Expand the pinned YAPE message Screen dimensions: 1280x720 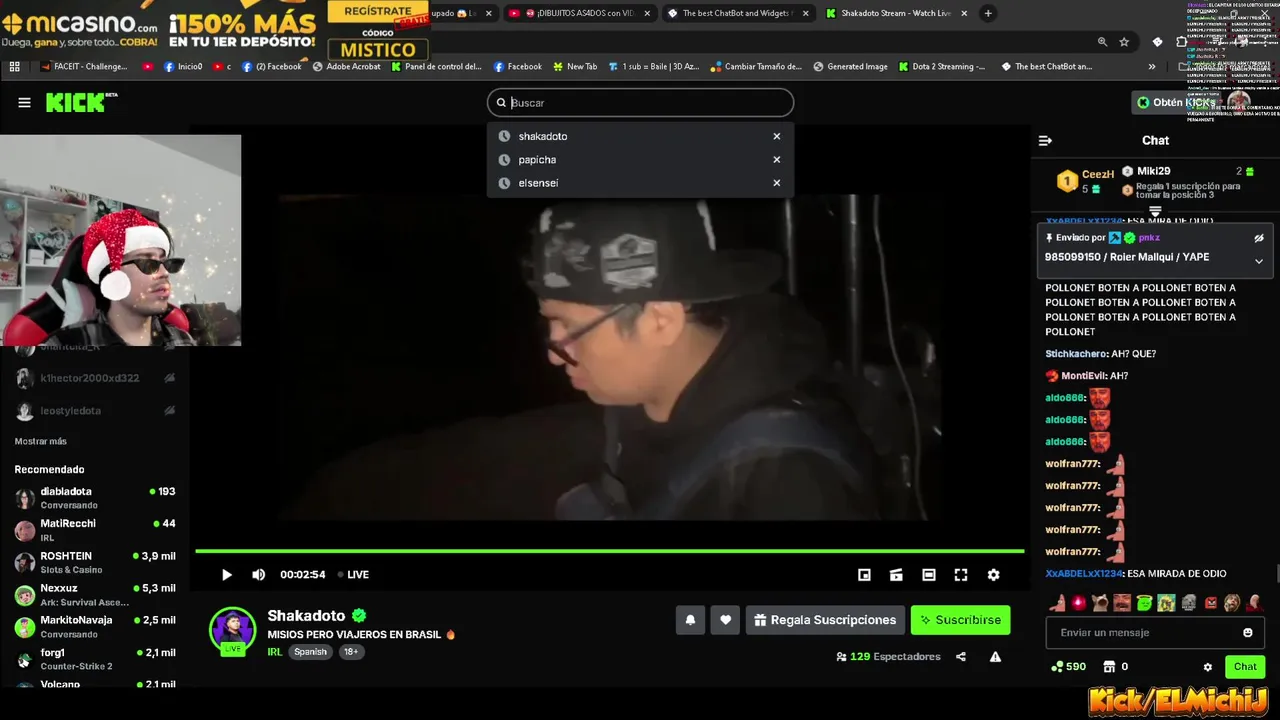(1259, 261)
